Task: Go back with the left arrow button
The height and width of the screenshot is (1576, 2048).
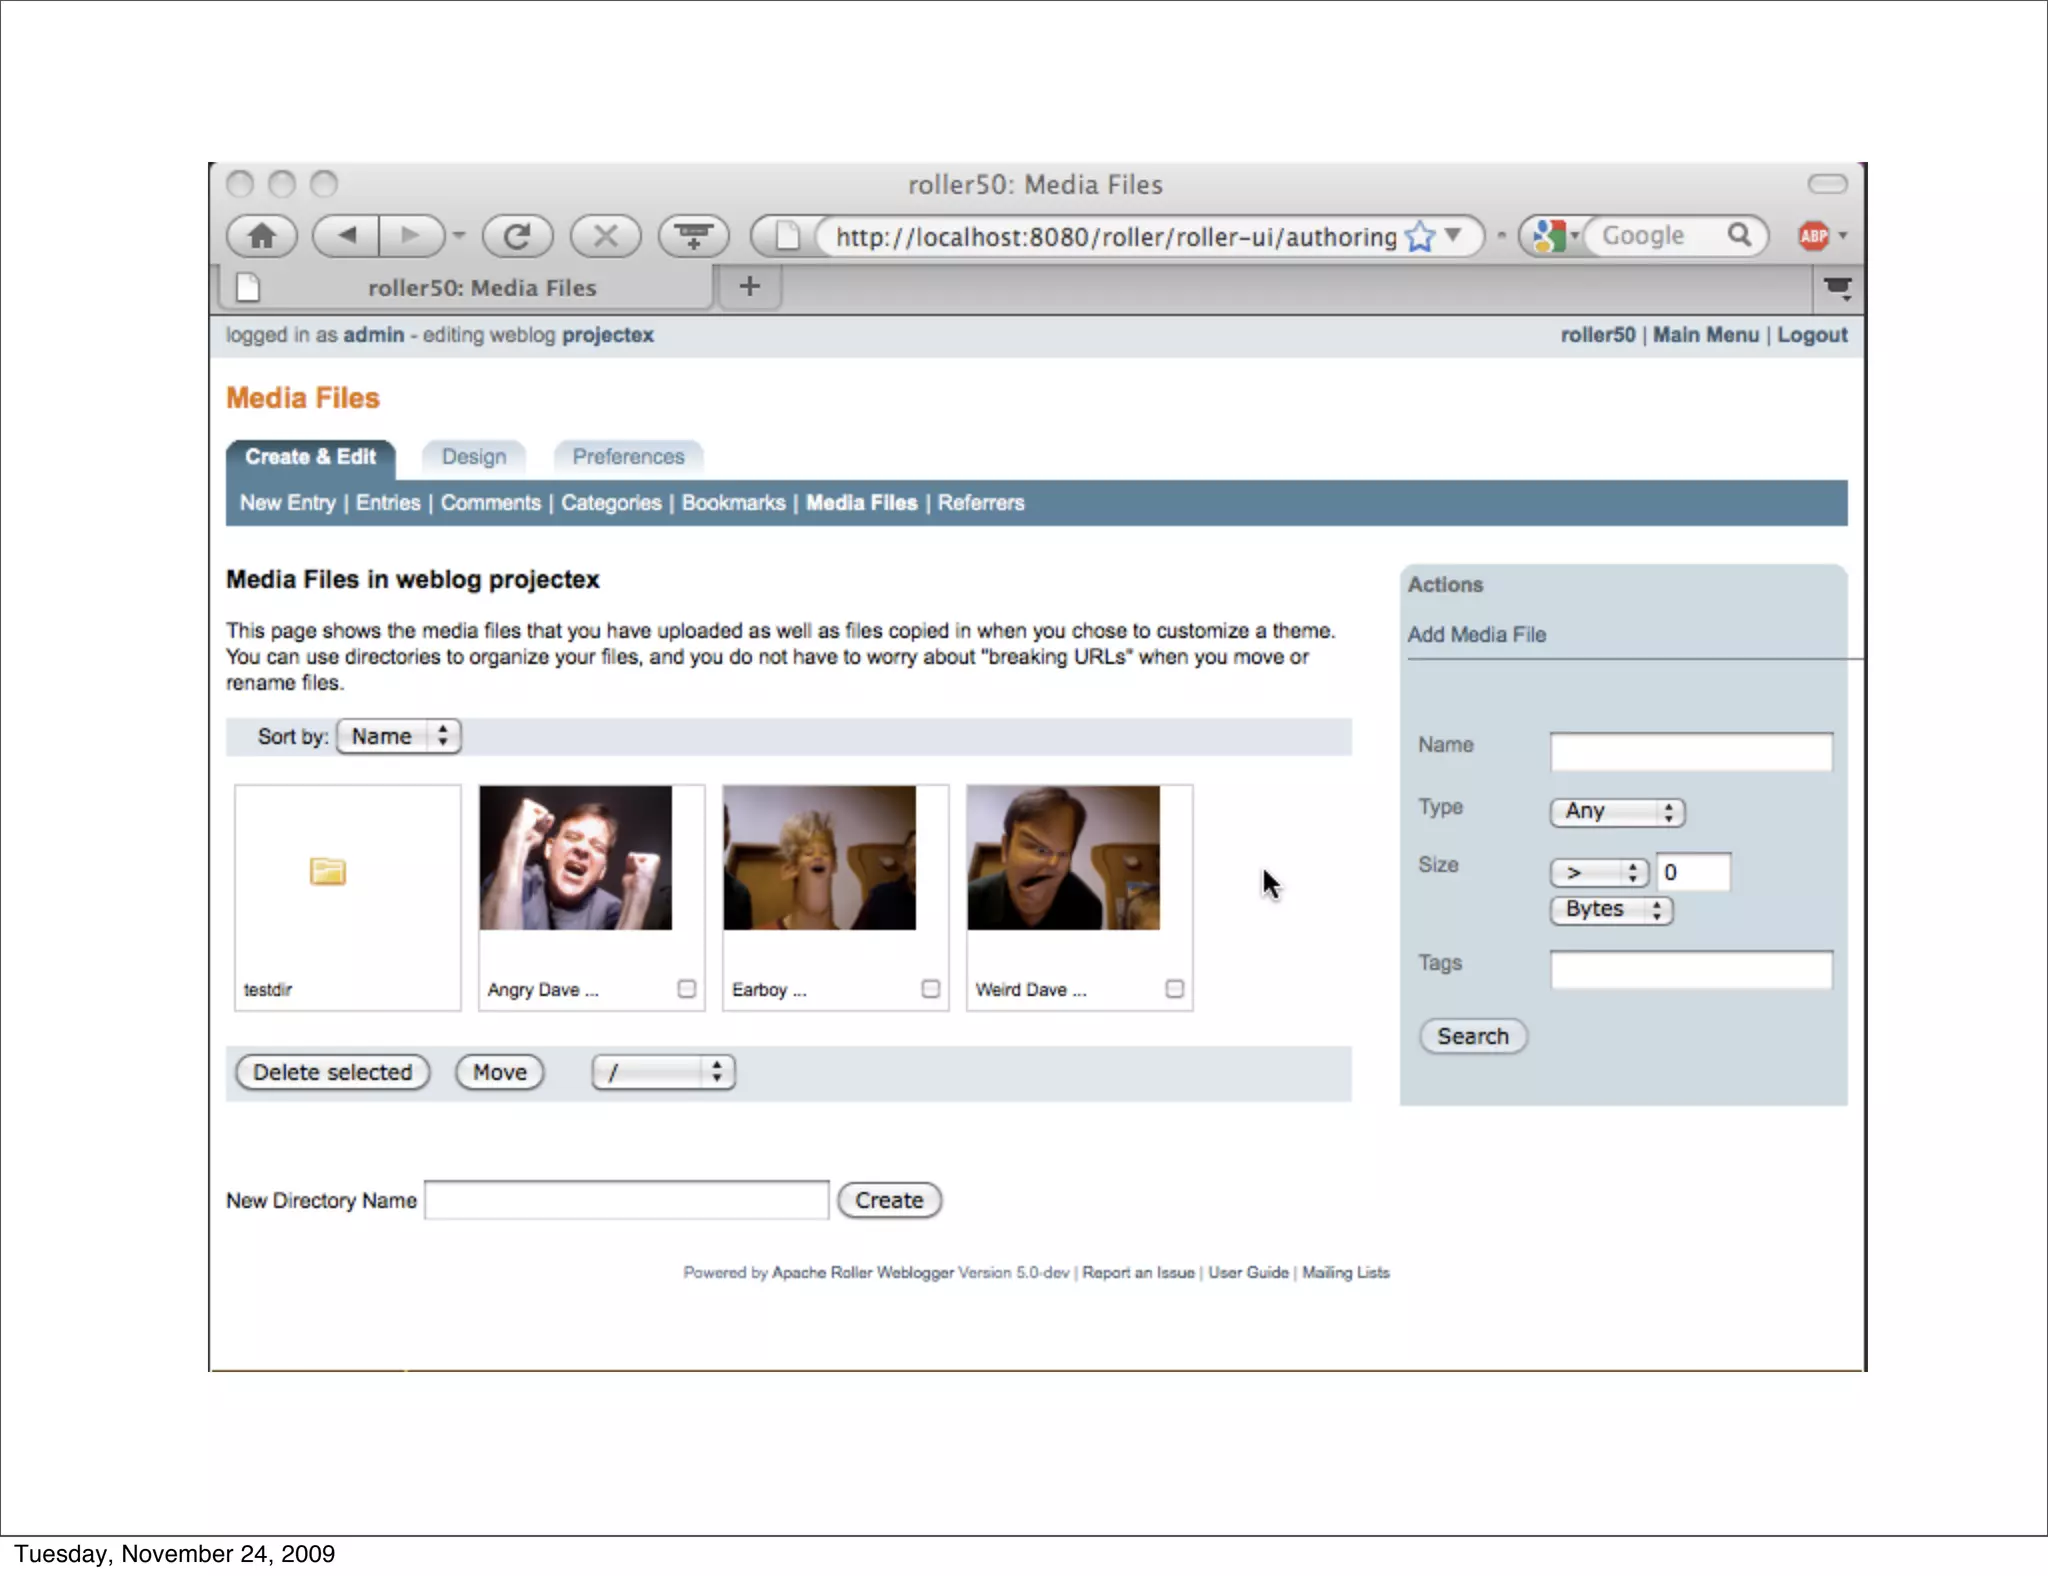Action: pos(347,236)
